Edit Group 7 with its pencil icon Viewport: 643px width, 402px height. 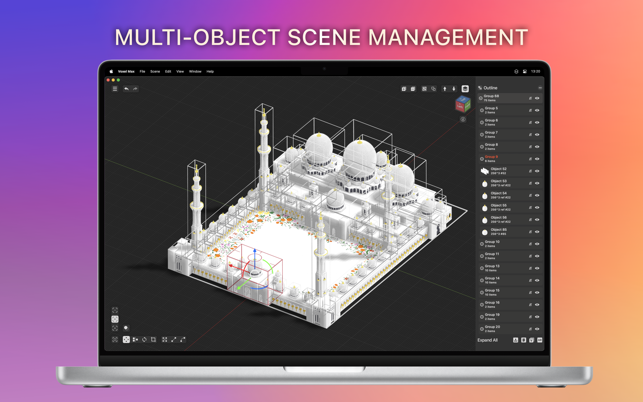coord(530,135)
